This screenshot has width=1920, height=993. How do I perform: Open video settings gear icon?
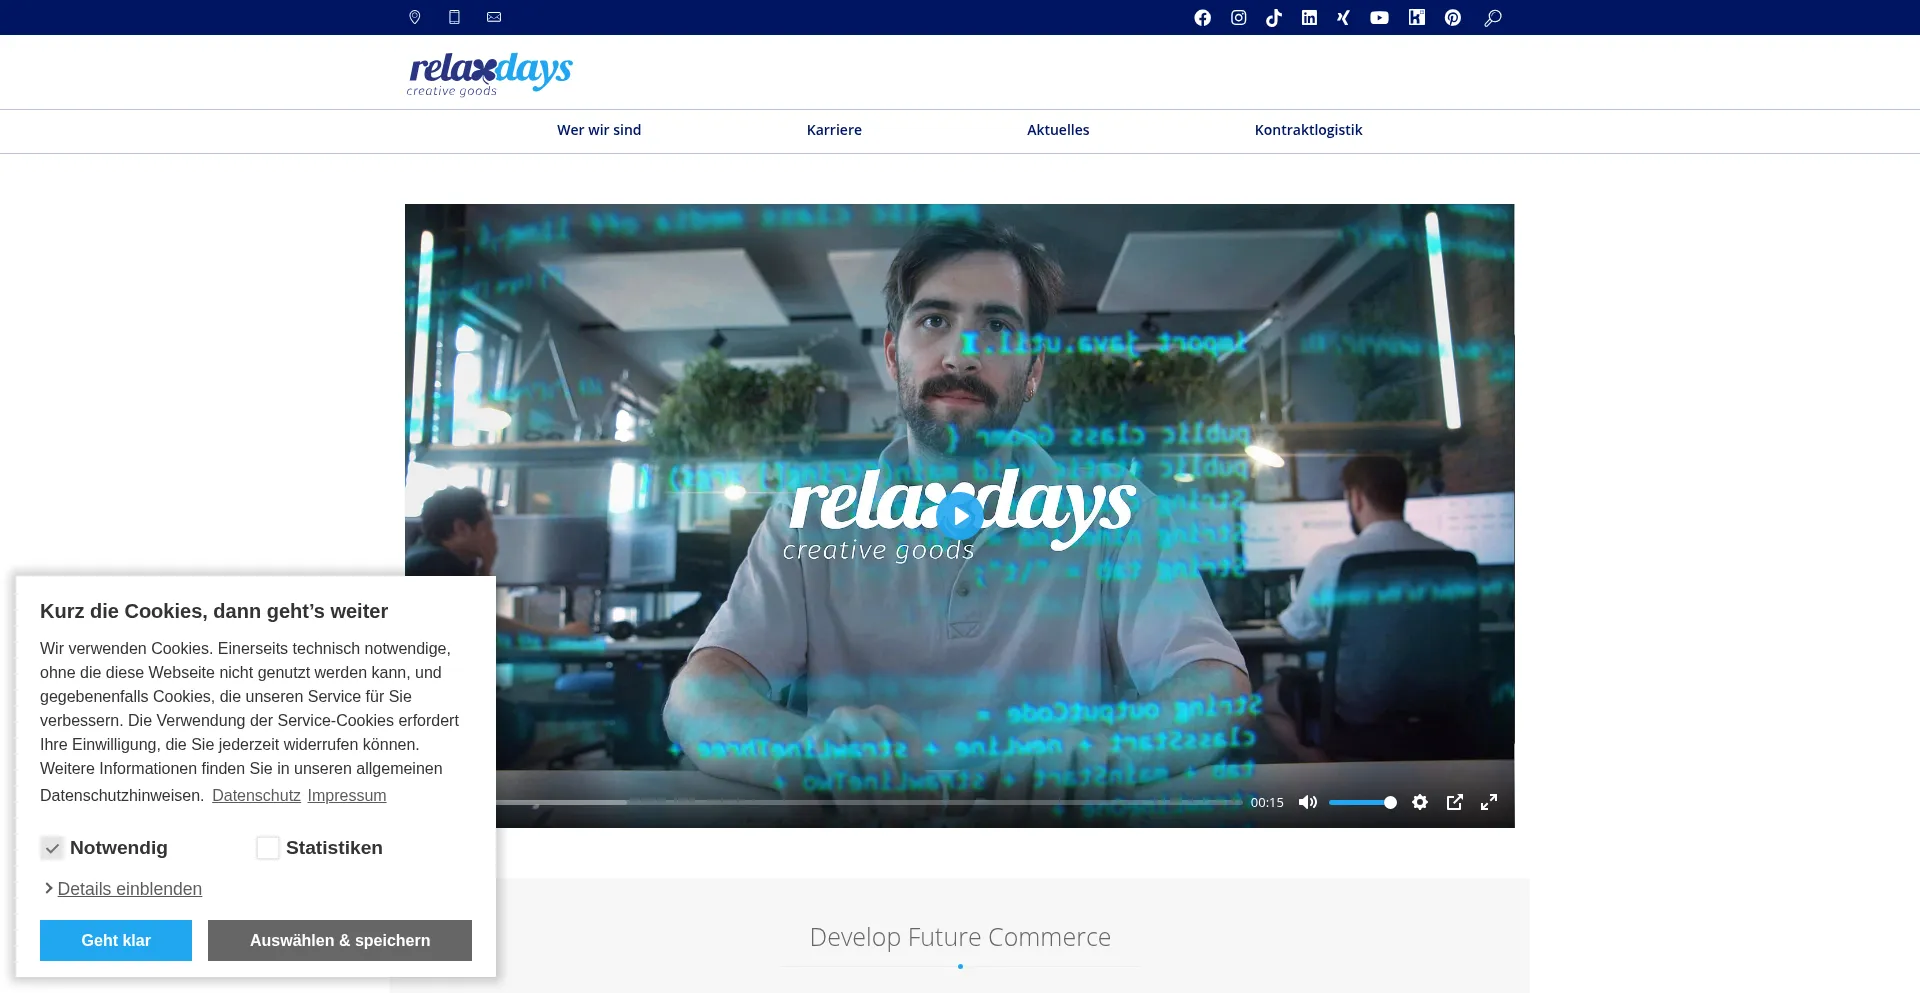click(1420, 802)
